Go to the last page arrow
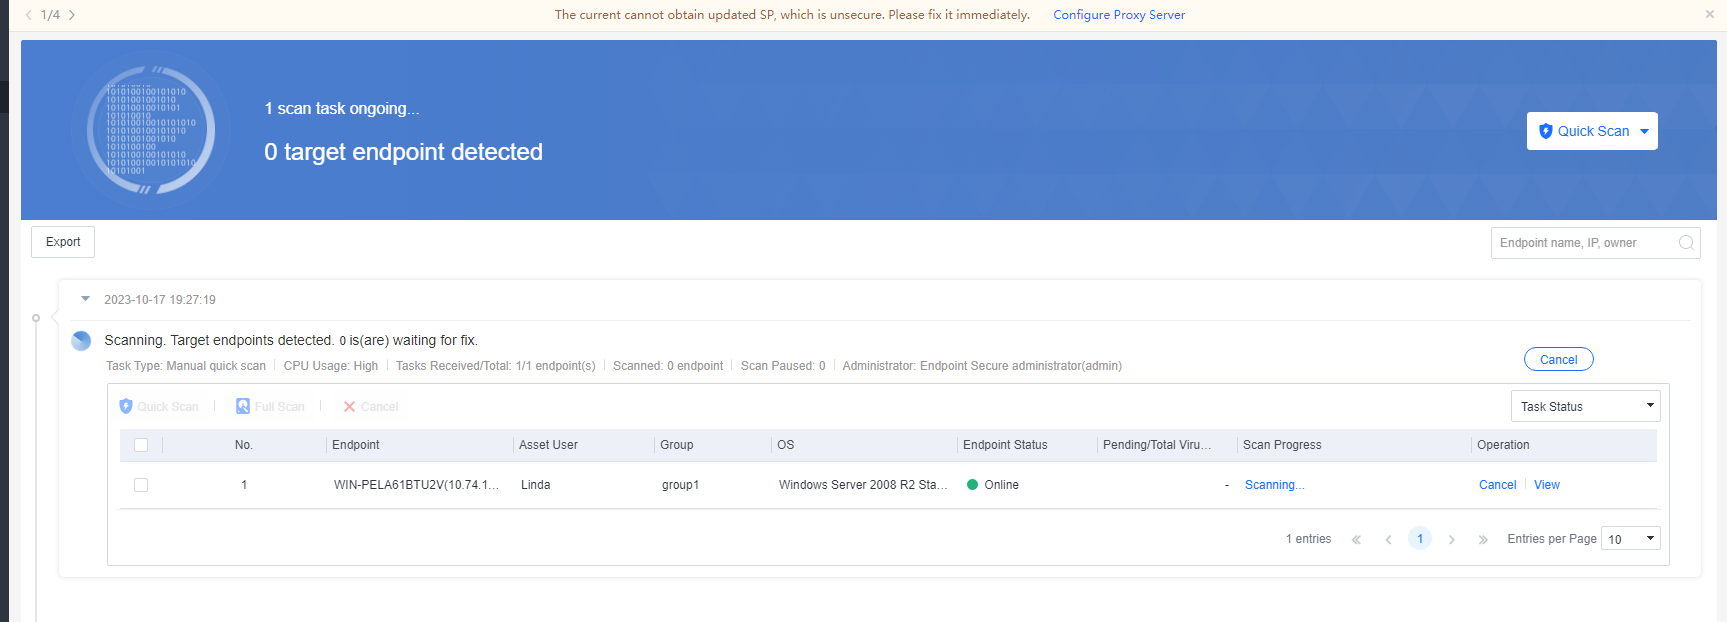Viewport: 1727px width, 622px height. coord(1483,540)
